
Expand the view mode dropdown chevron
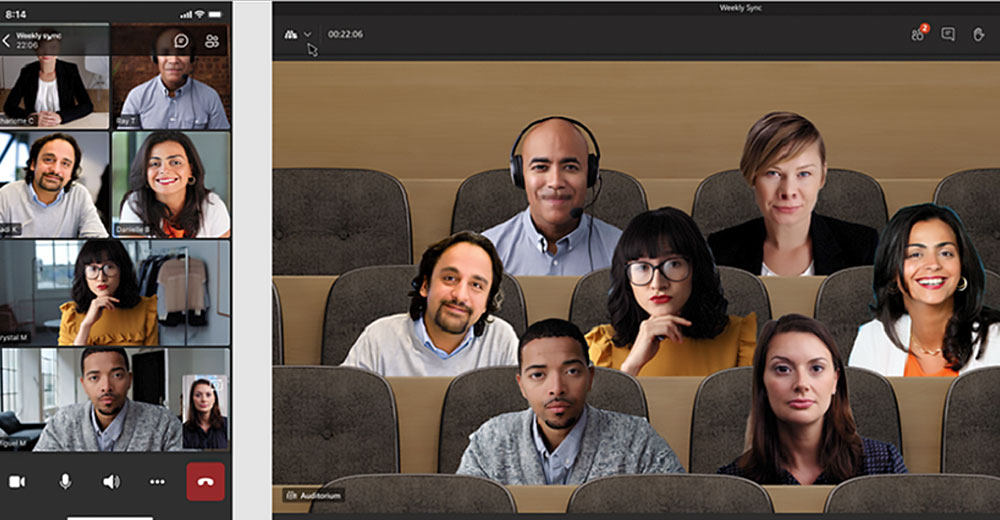pyautogui.click(x=308, y=34)
